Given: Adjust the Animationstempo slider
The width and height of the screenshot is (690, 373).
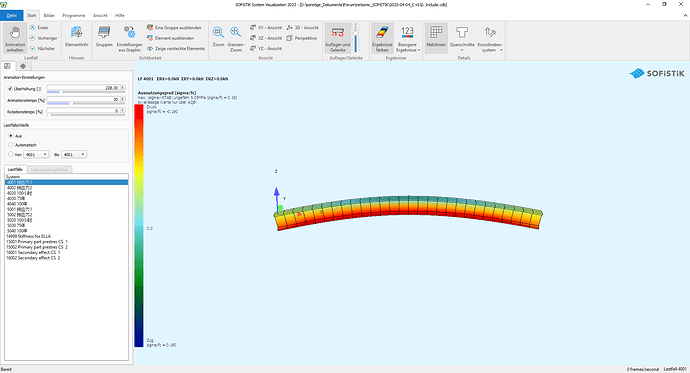Looking at the screenshot, I should 86,103.
